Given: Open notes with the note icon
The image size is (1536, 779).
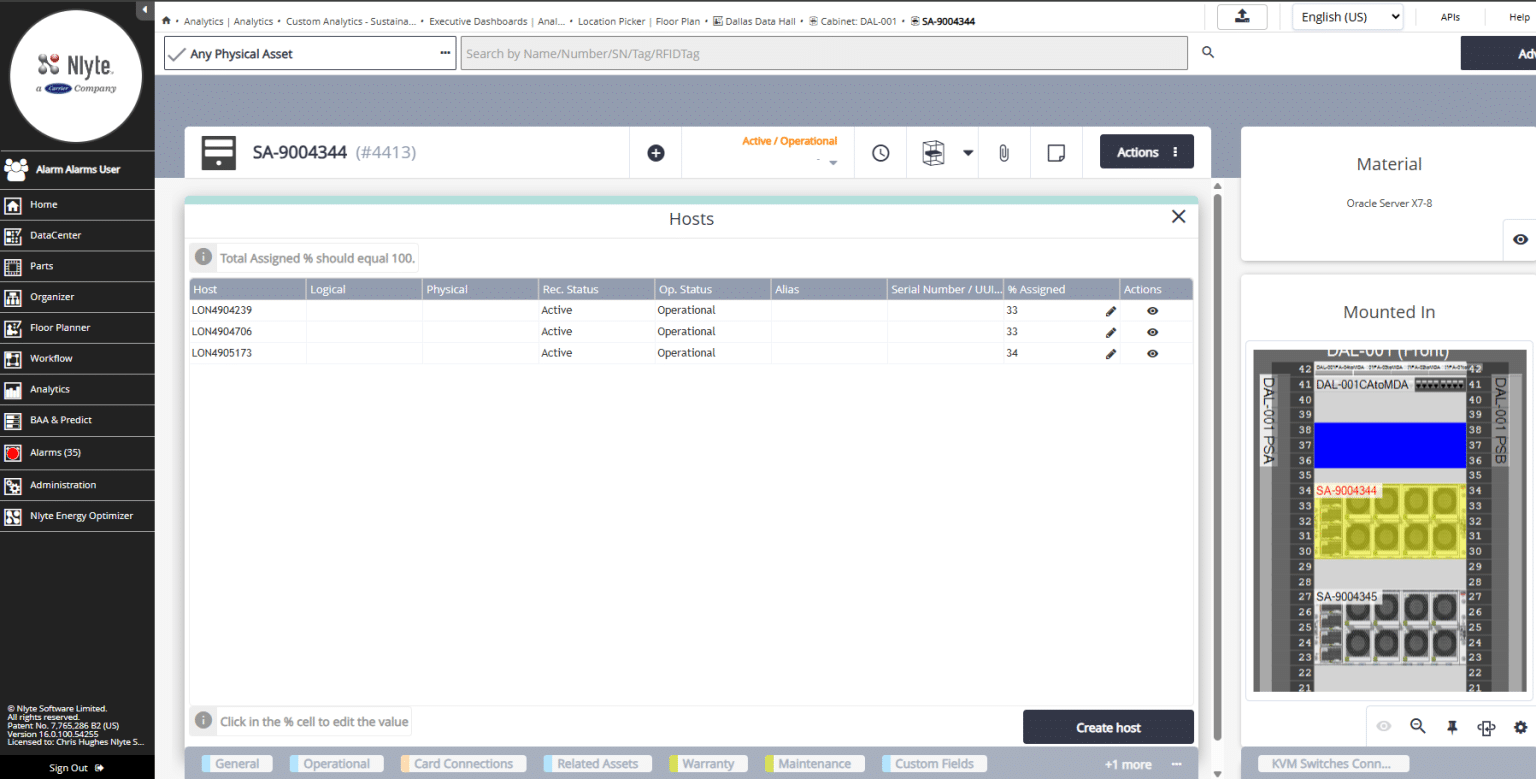Looking at the screenshot, I should coord(1056,152).
